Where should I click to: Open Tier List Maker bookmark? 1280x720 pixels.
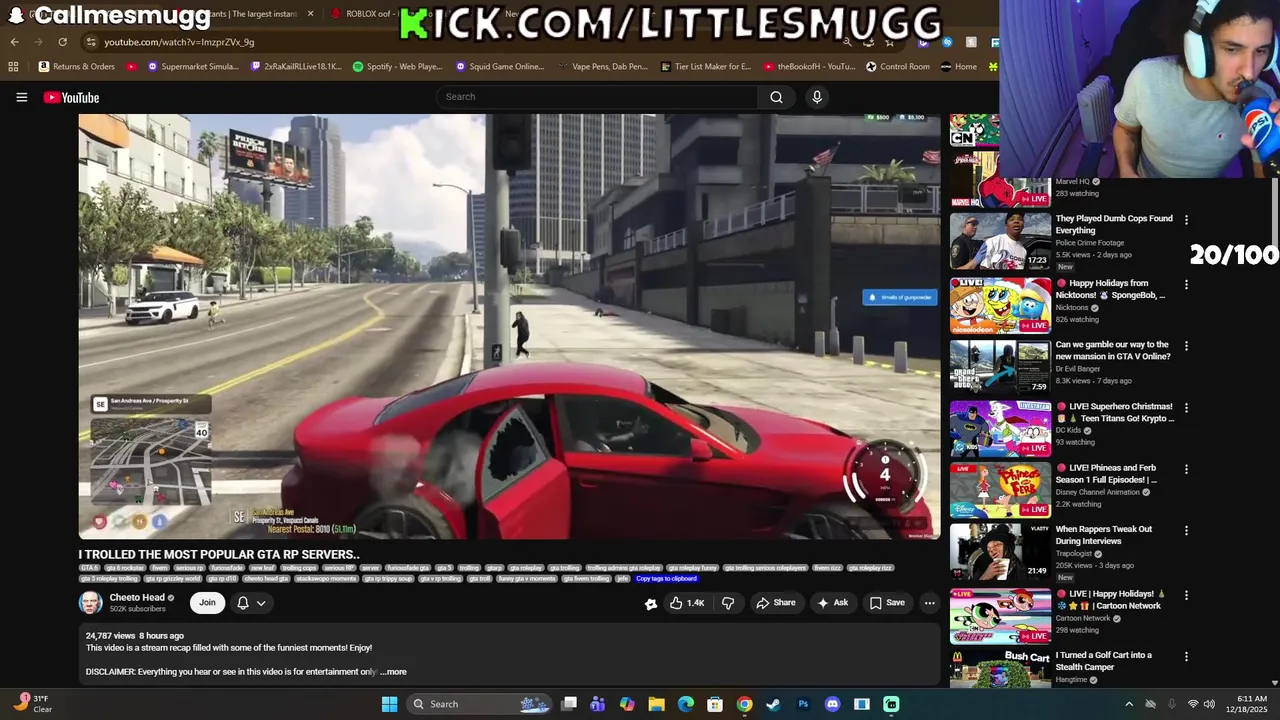tap(706, 67)
